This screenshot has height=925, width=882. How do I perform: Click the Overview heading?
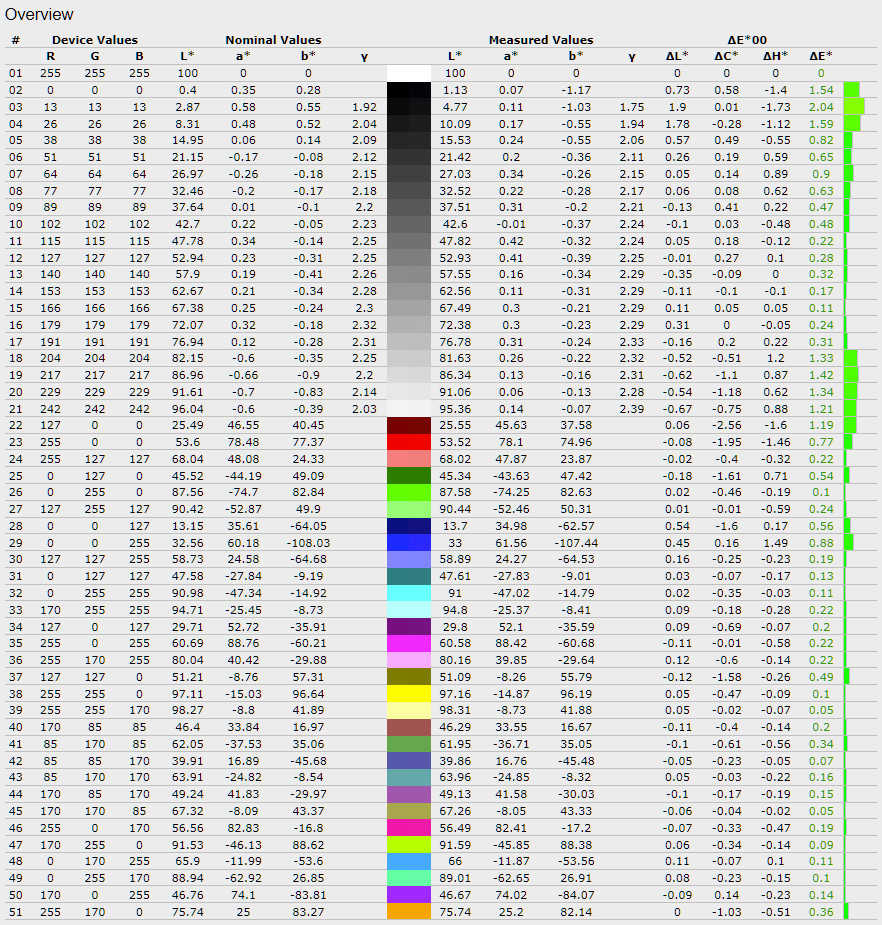pyautogui.click(x=39, y=15)
